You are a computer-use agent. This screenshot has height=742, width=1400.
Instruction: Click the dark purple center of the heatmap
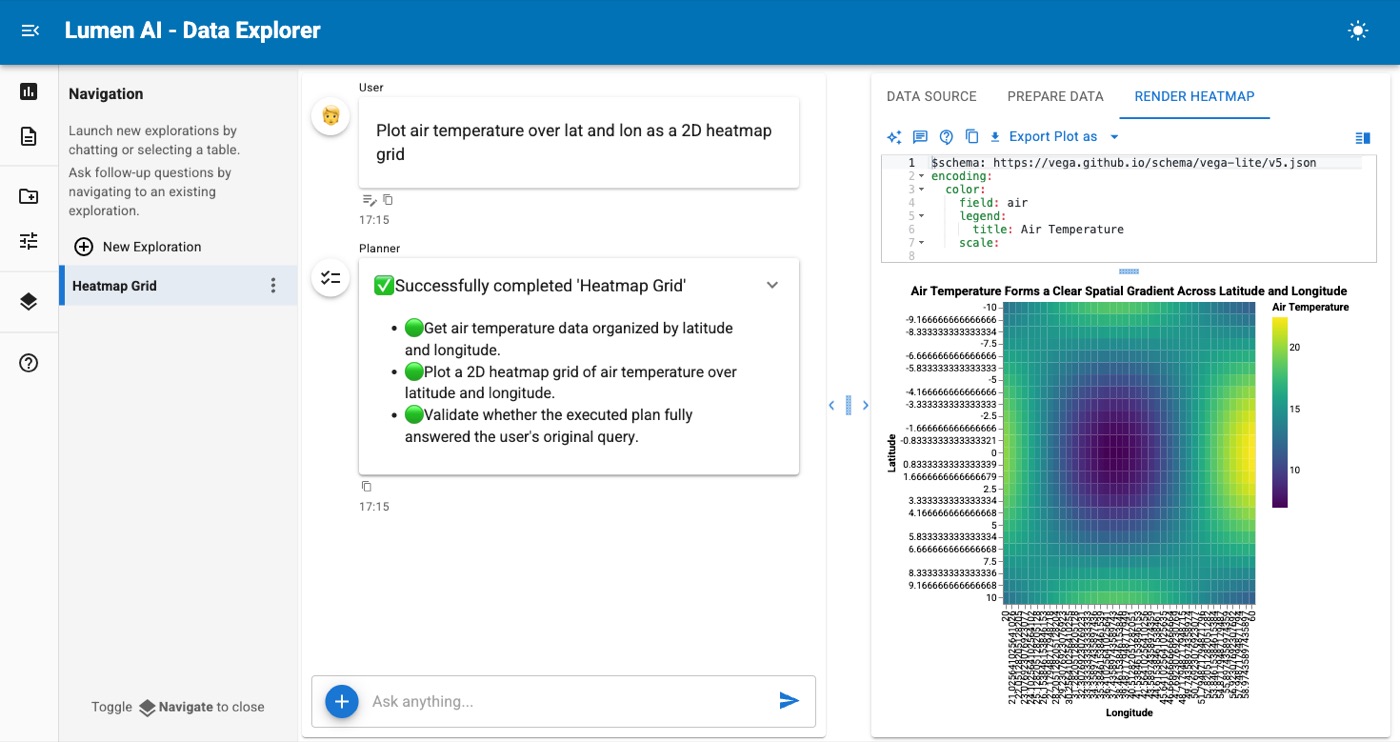click(x=1118, y=452)
